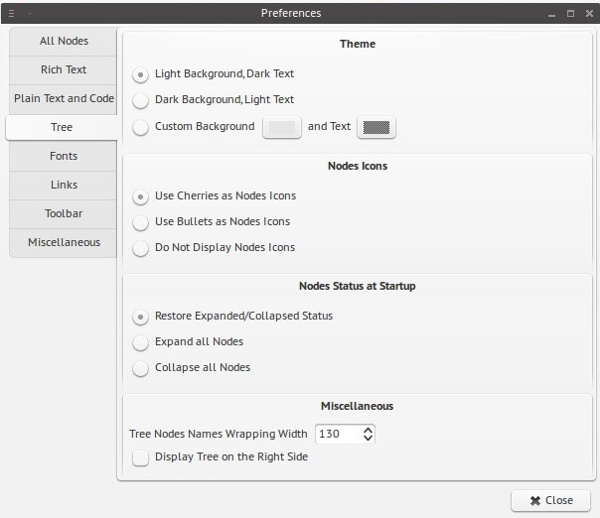600x518 pixels.
Task: Click the 'and Text' label
Action: click(329, 127)
